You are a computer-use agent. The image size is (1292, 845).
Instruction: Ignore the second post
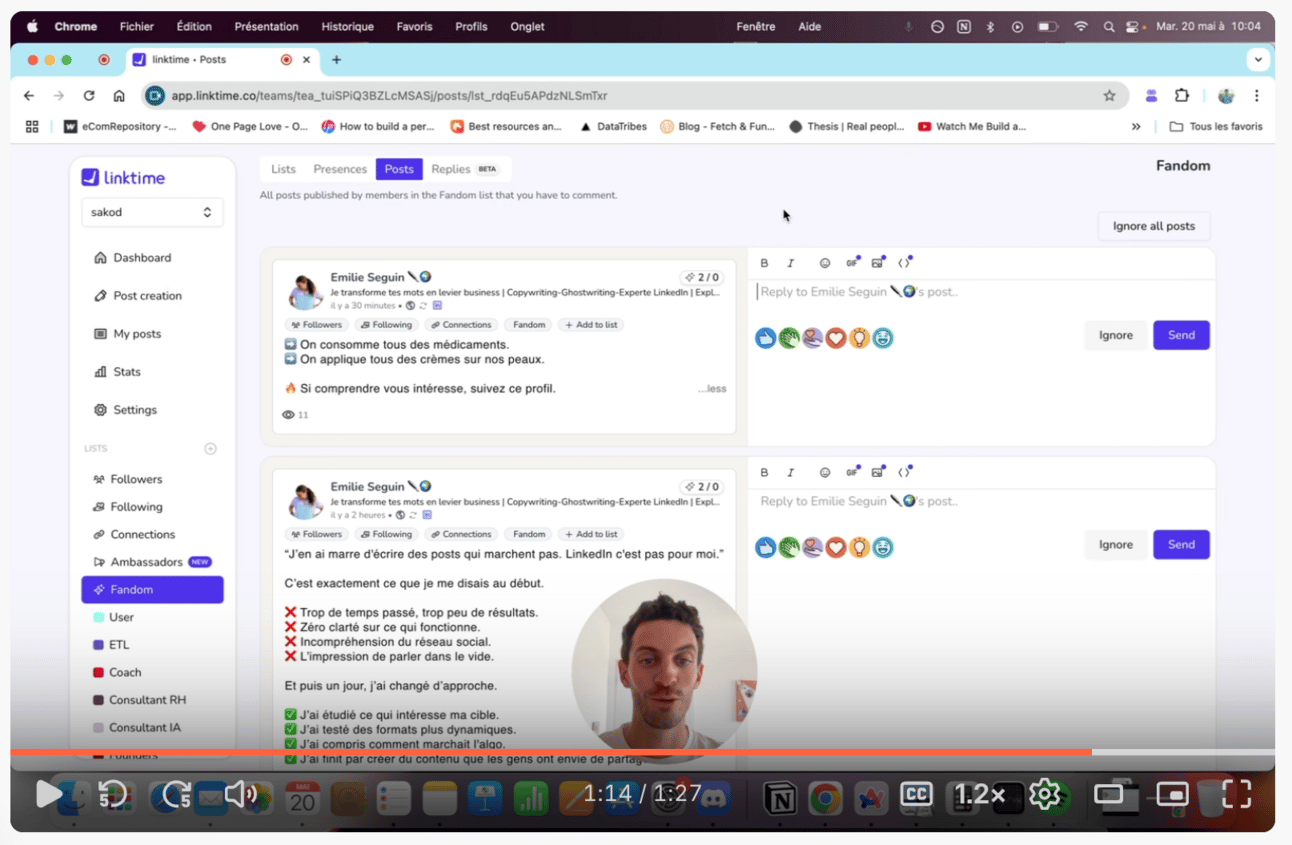(1116, 544)
